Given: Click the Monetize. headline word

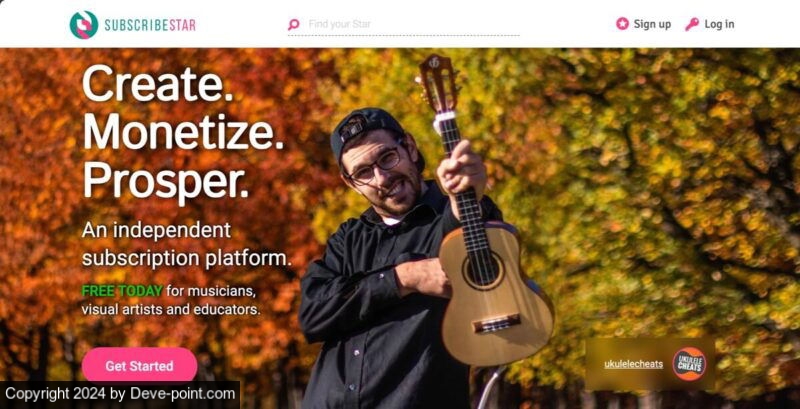Looking at the screenshot, I should [x=183, y=133].
